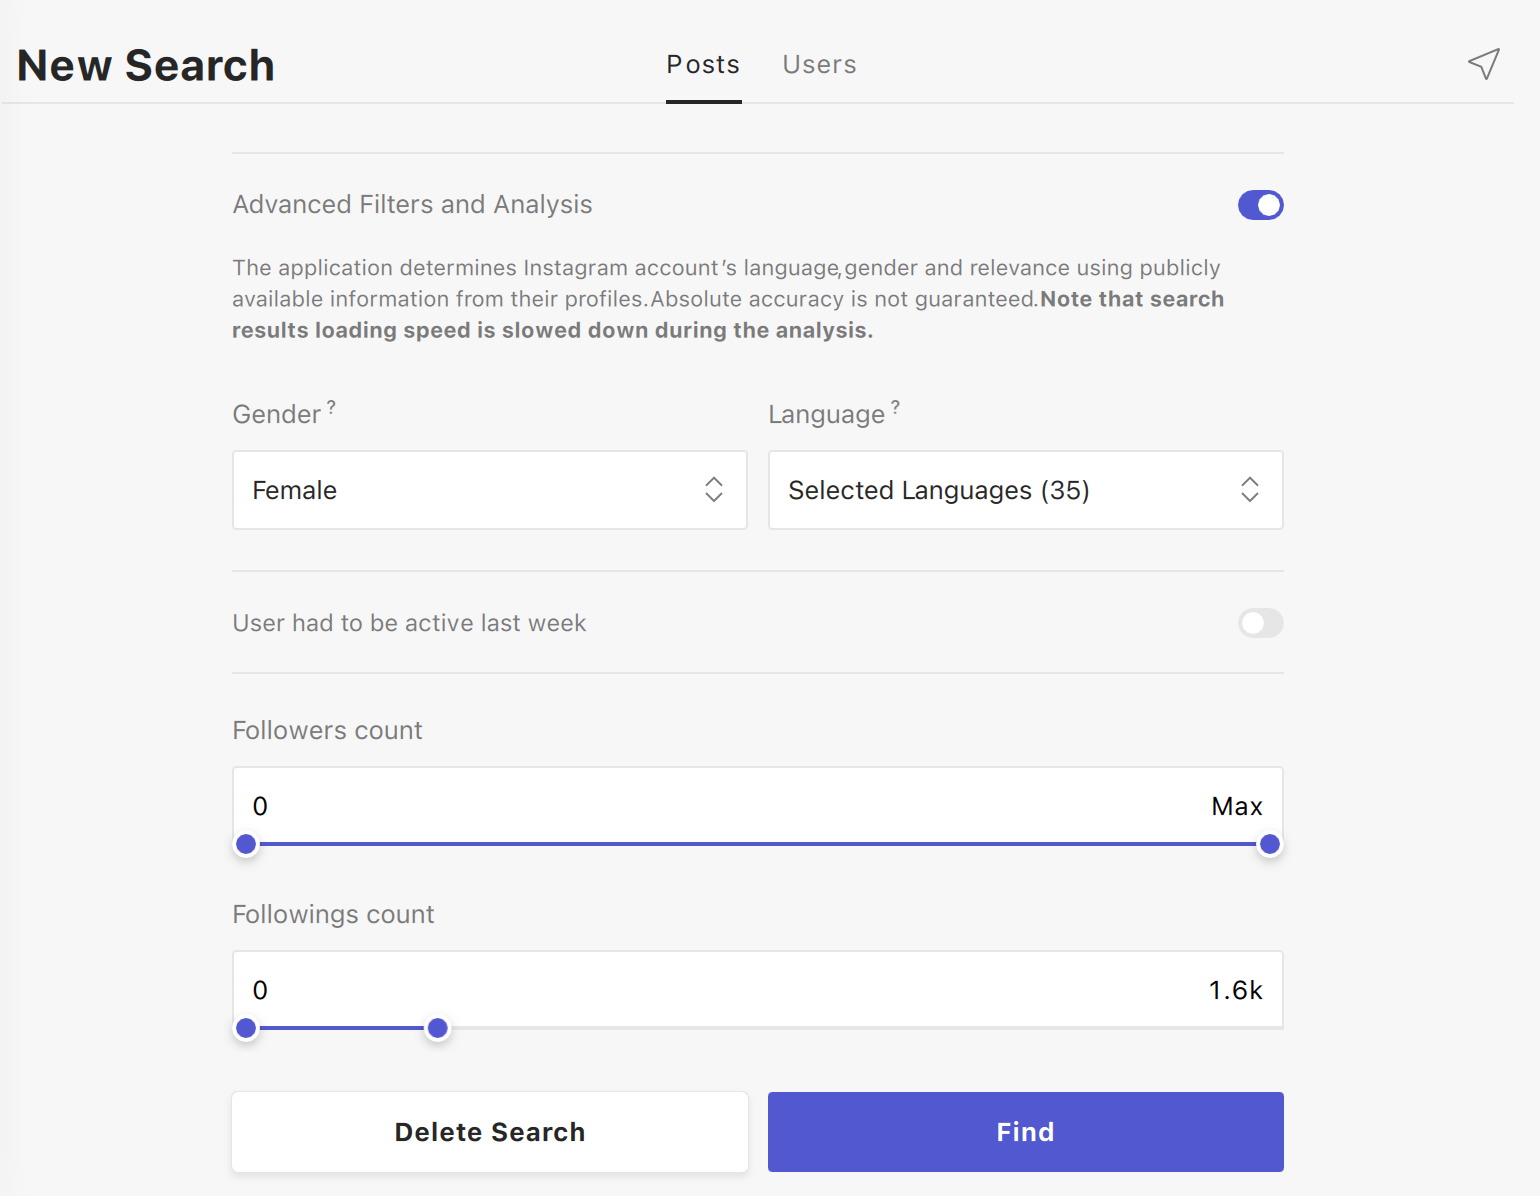The width and height of the screenshot is (1540, 1196).
Task: Click Followers count maximum slider handle
Action: 1269,844
